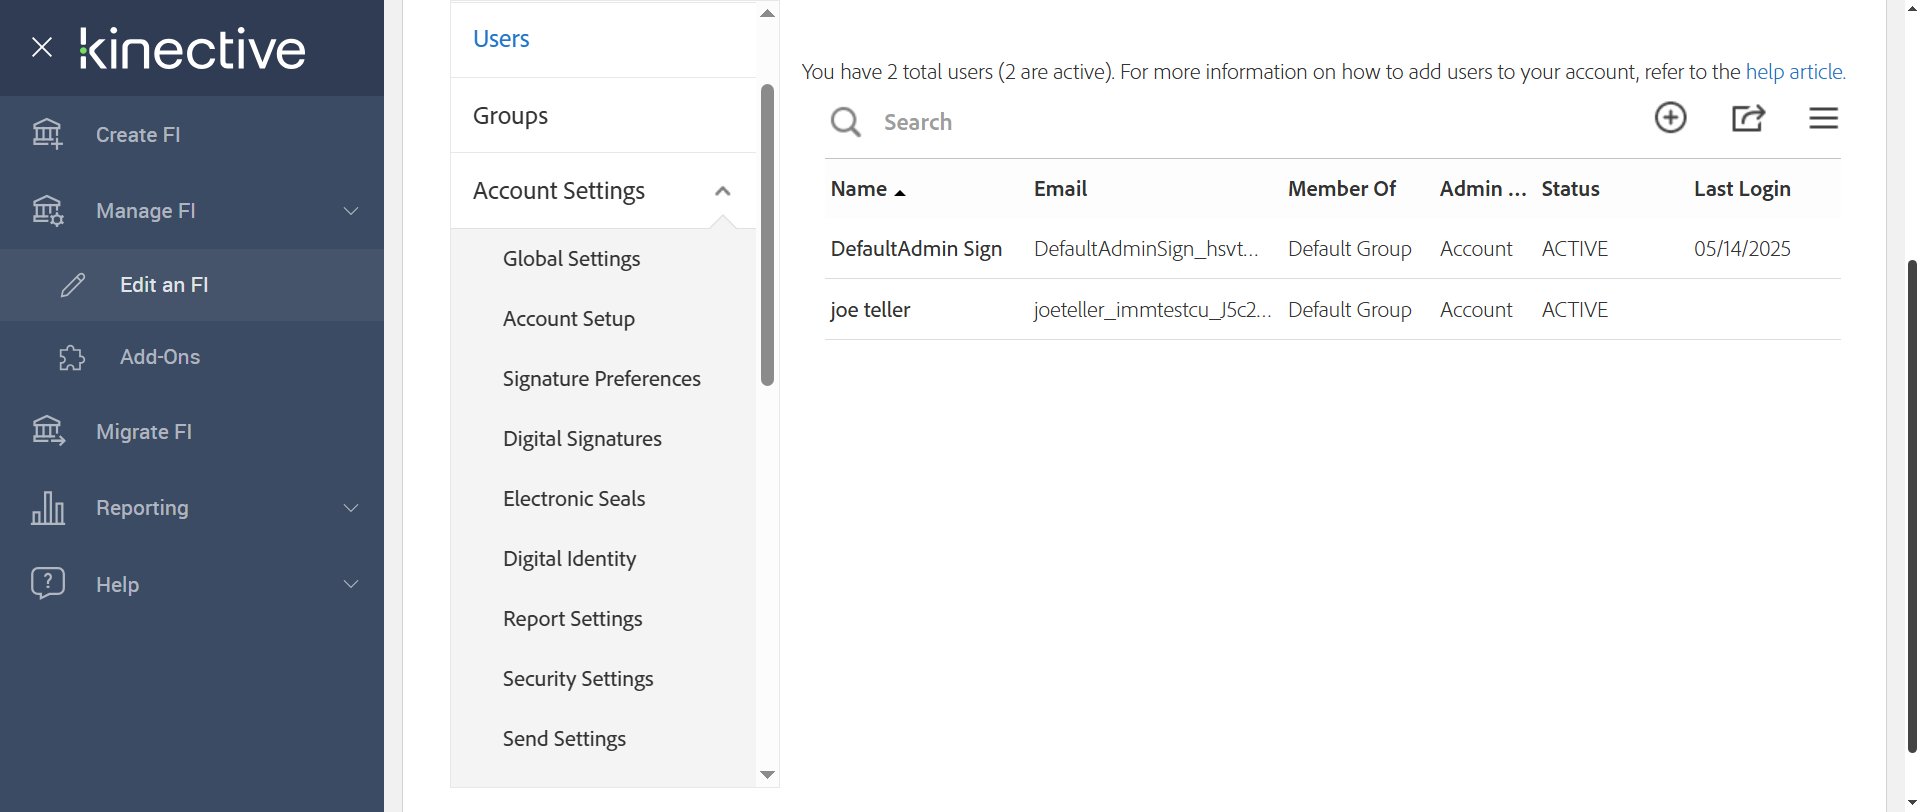Open Security Settings

(x=578, y=679)
